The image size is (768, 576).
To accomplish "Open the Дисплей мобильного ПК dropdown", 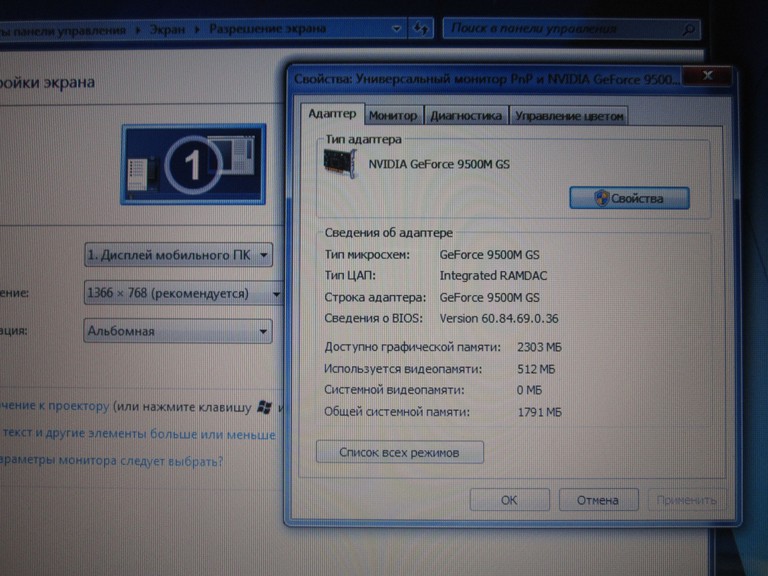I will pos(178,255).
